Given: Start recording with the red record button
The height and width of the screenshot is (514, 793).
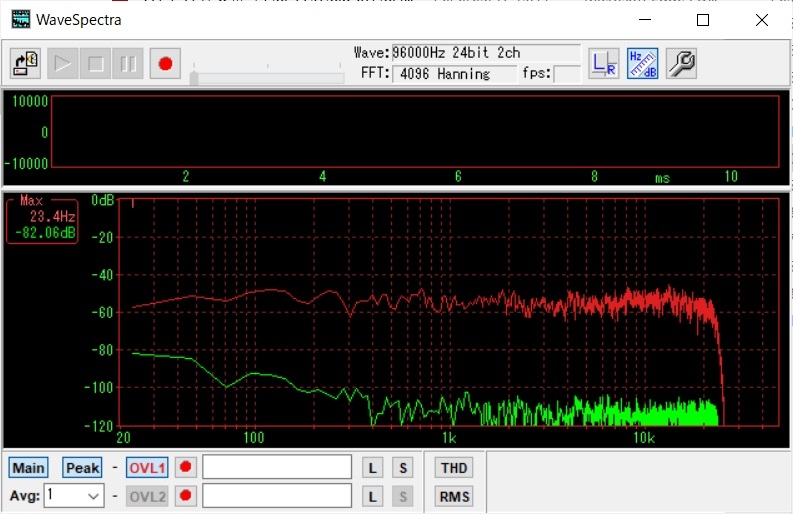Looking at the screenshot, I should 165,64.
